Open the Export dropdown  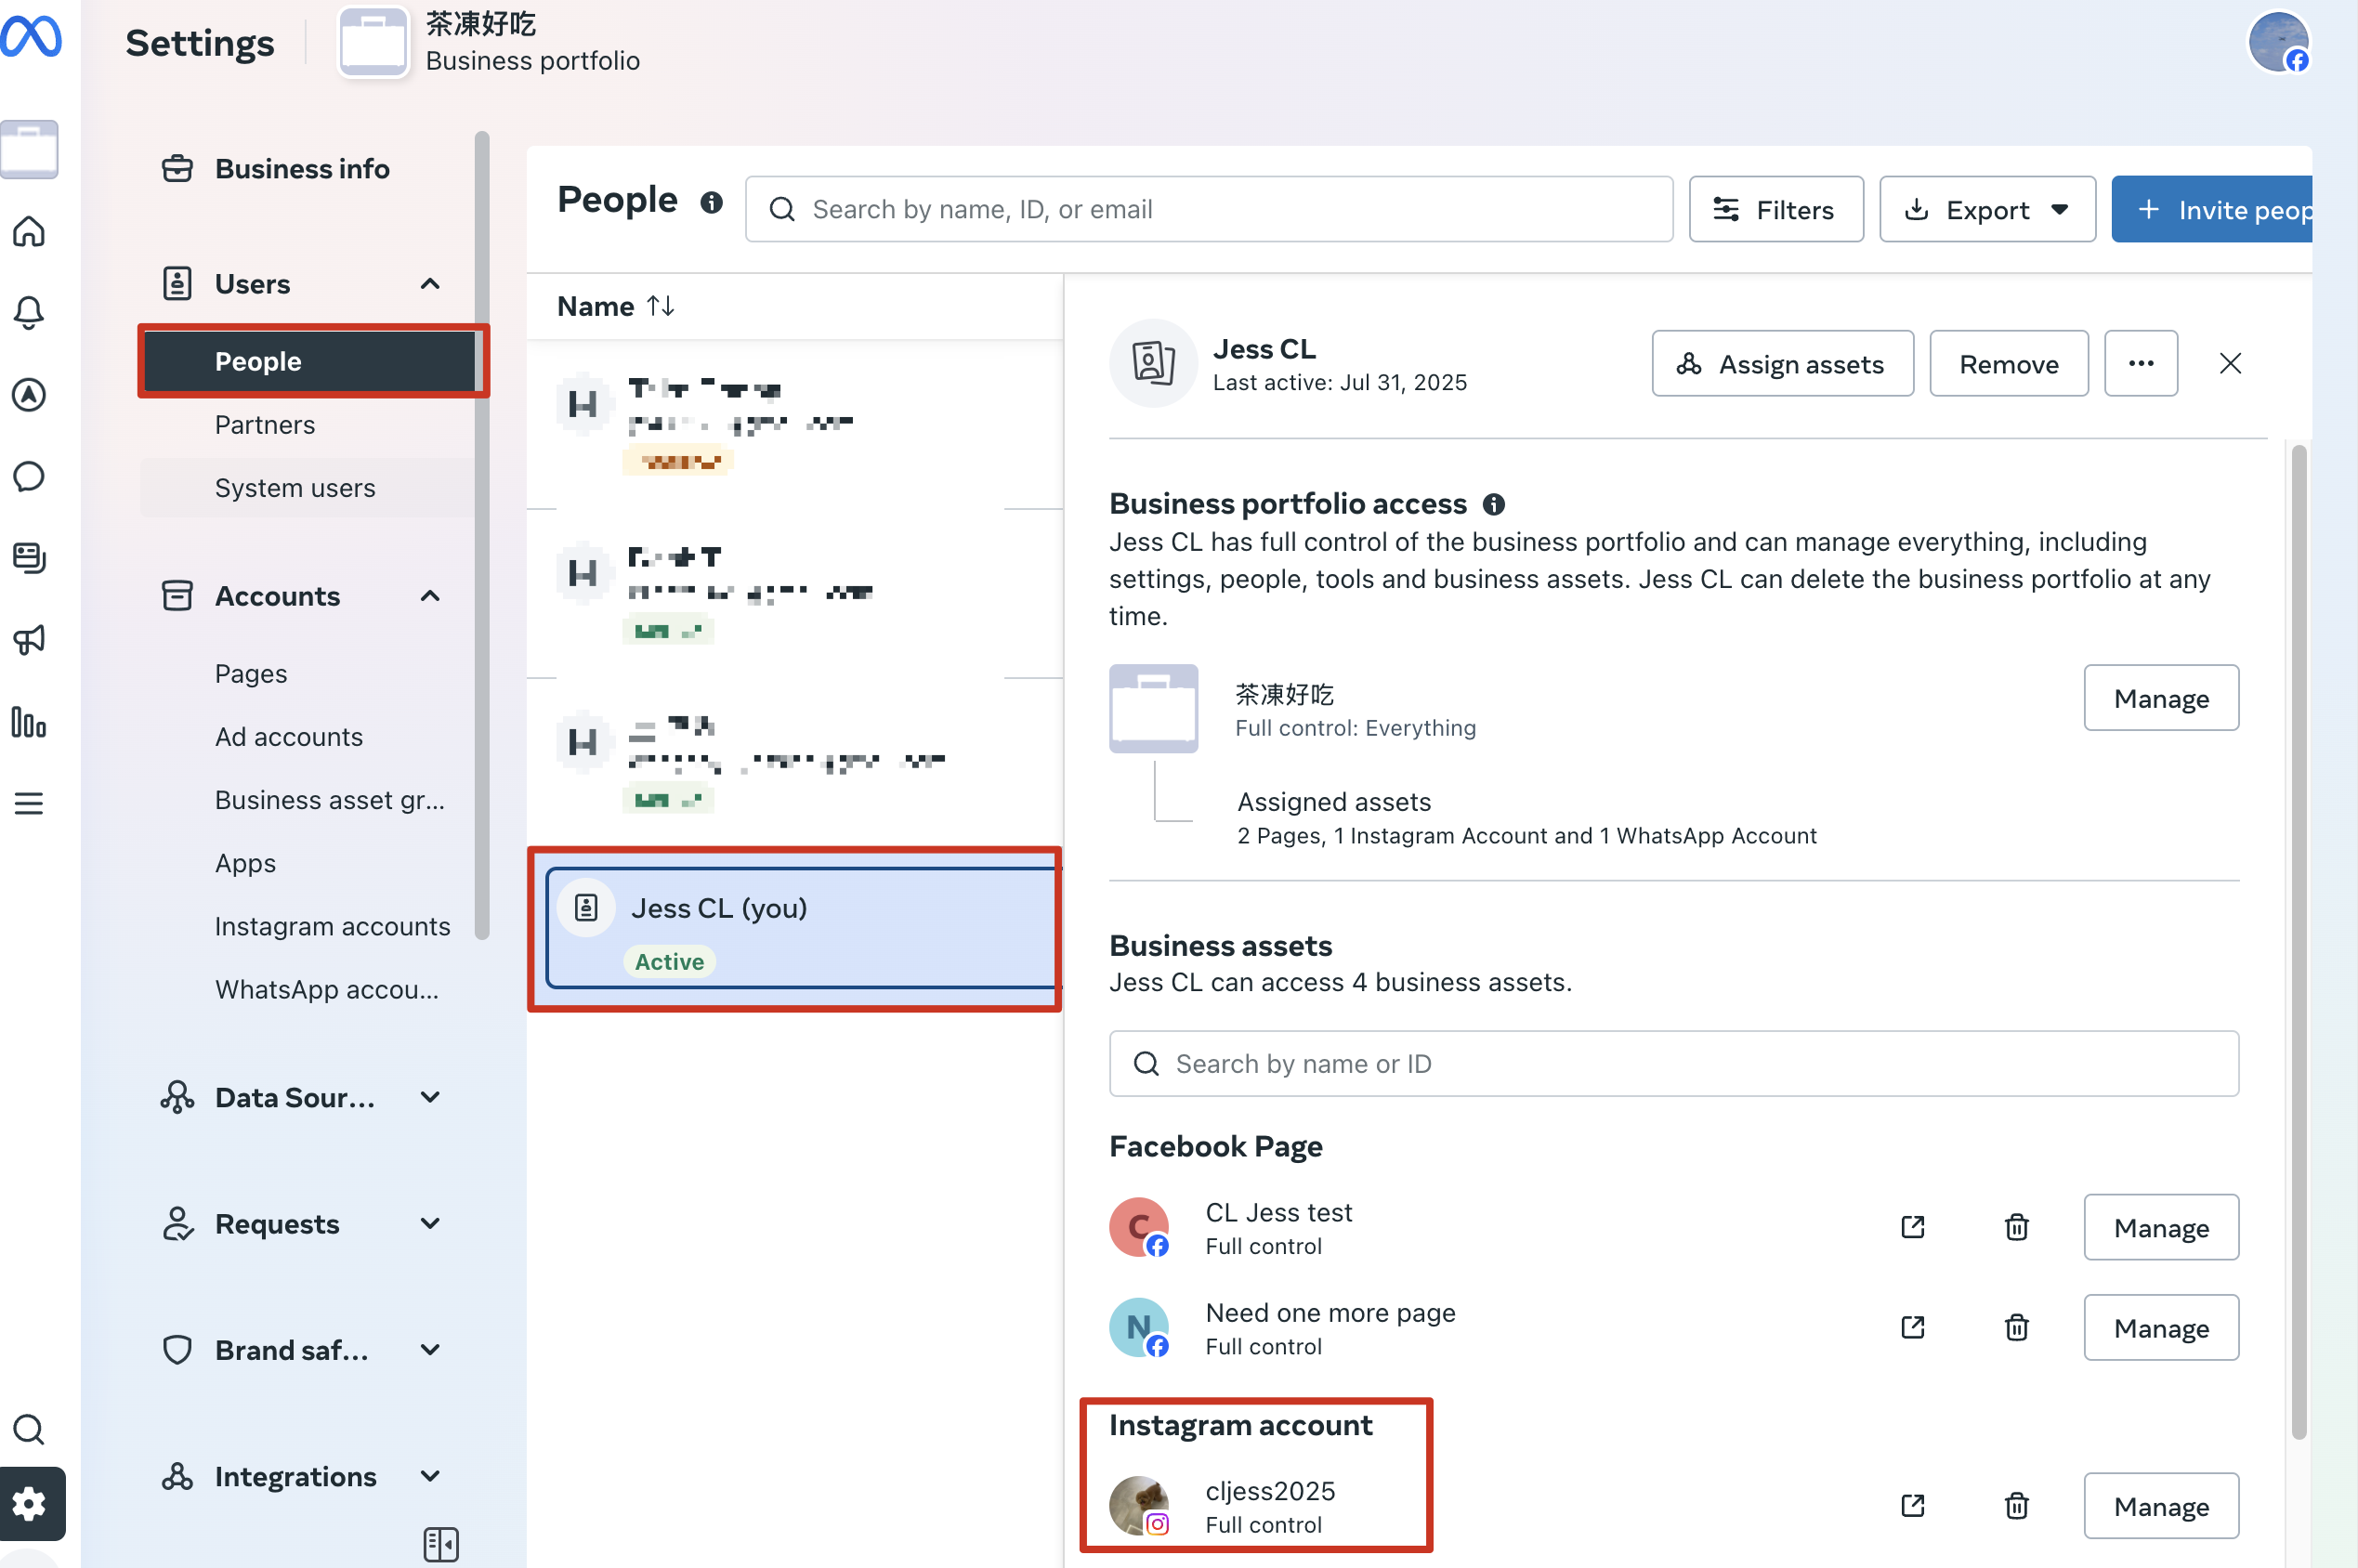(1986, 209)
